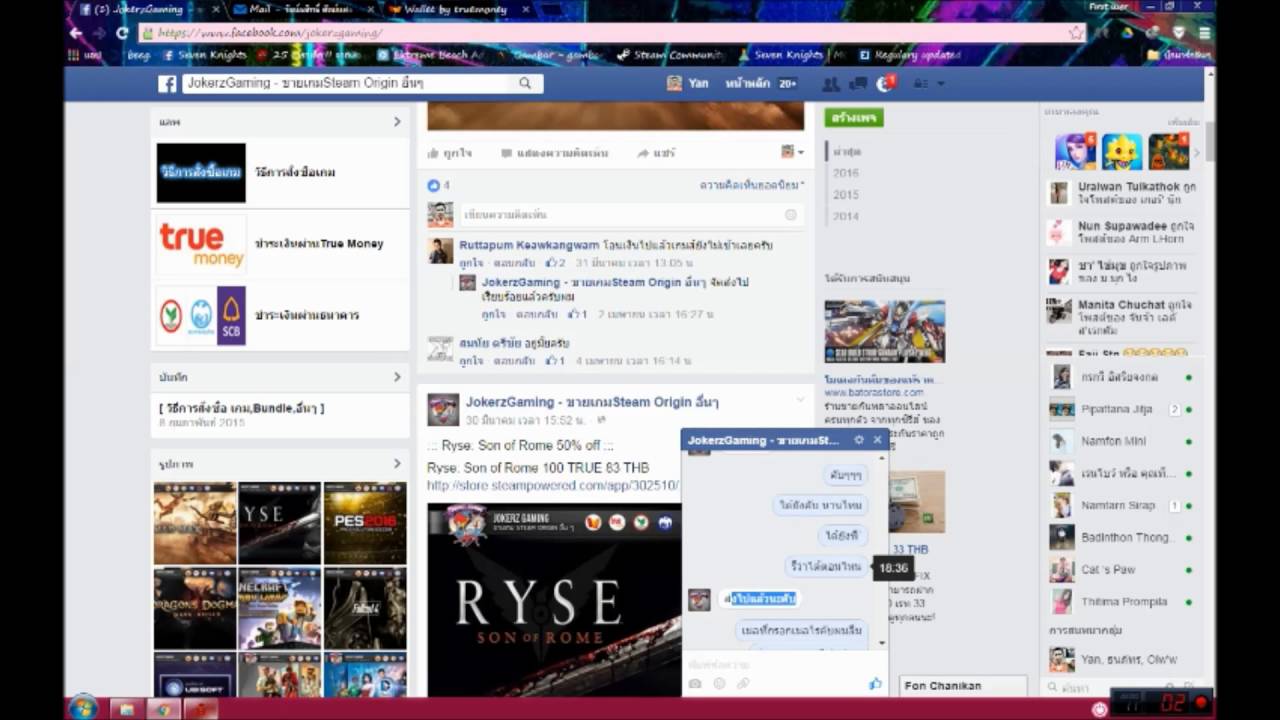This screenshot has height=720, width=1280.
Task: Click the red record button on recorder widget
Action: [x=1201, y=702]
